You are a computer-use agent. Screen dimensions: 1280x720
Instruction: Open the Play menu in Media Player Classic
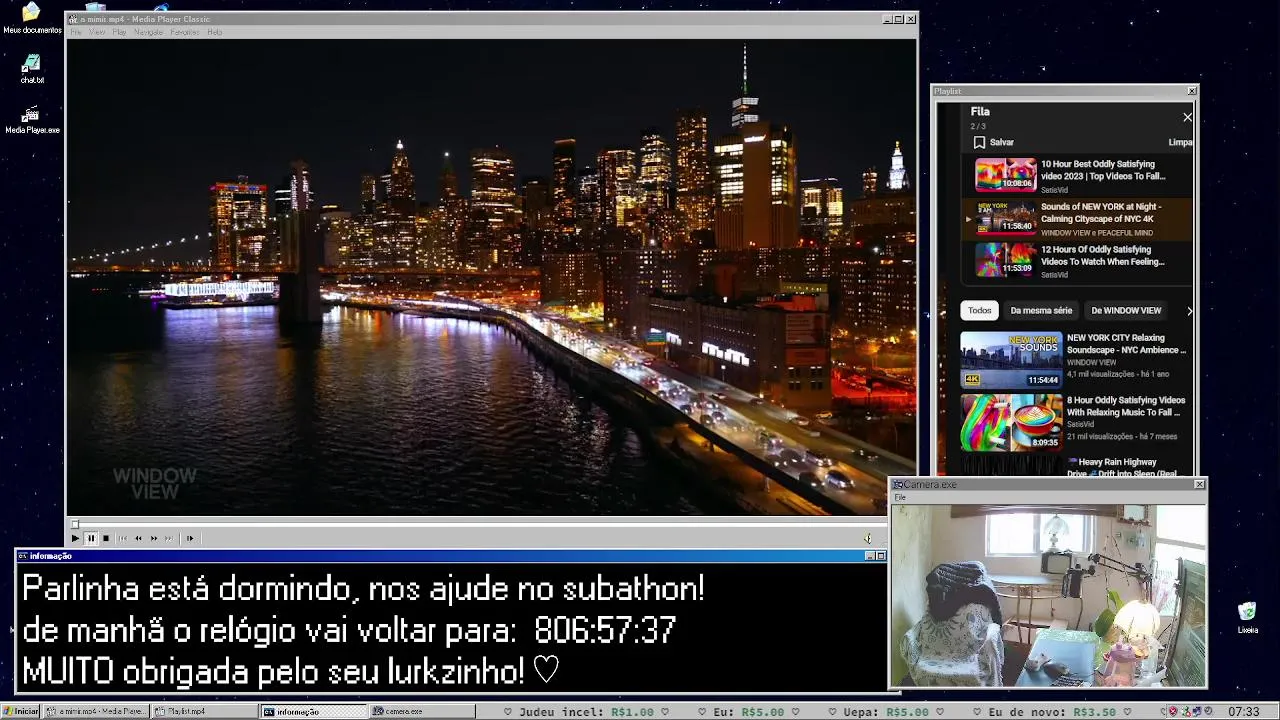pyautogui.click(x=119, y=32)
